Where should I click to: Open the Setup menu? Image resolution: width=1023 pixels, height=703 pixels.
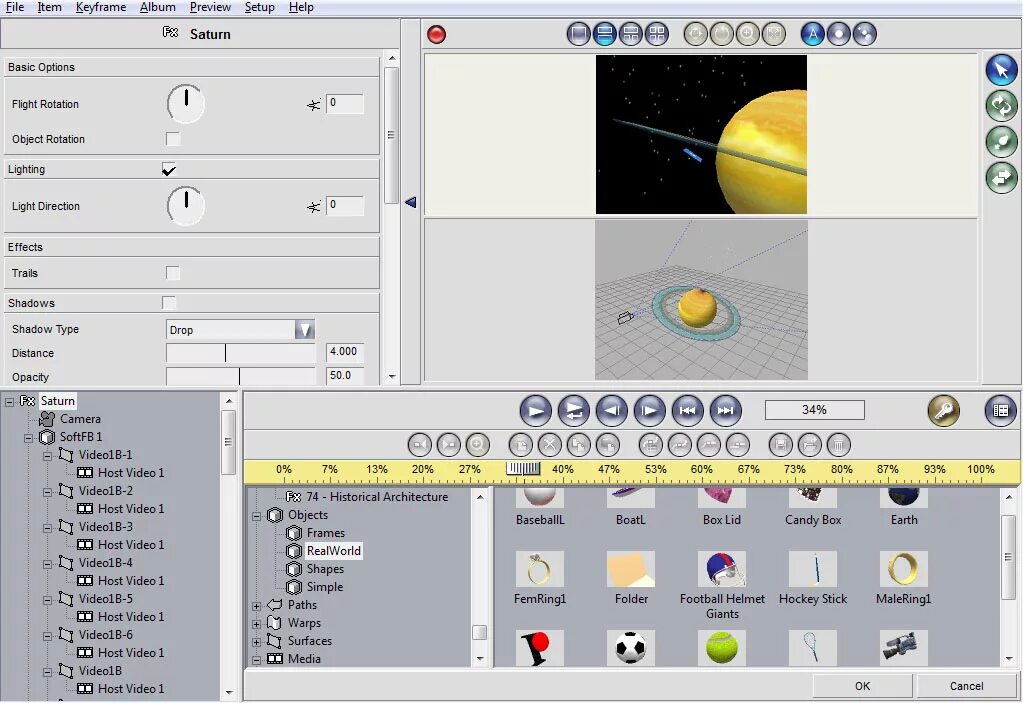coord(259,7)
